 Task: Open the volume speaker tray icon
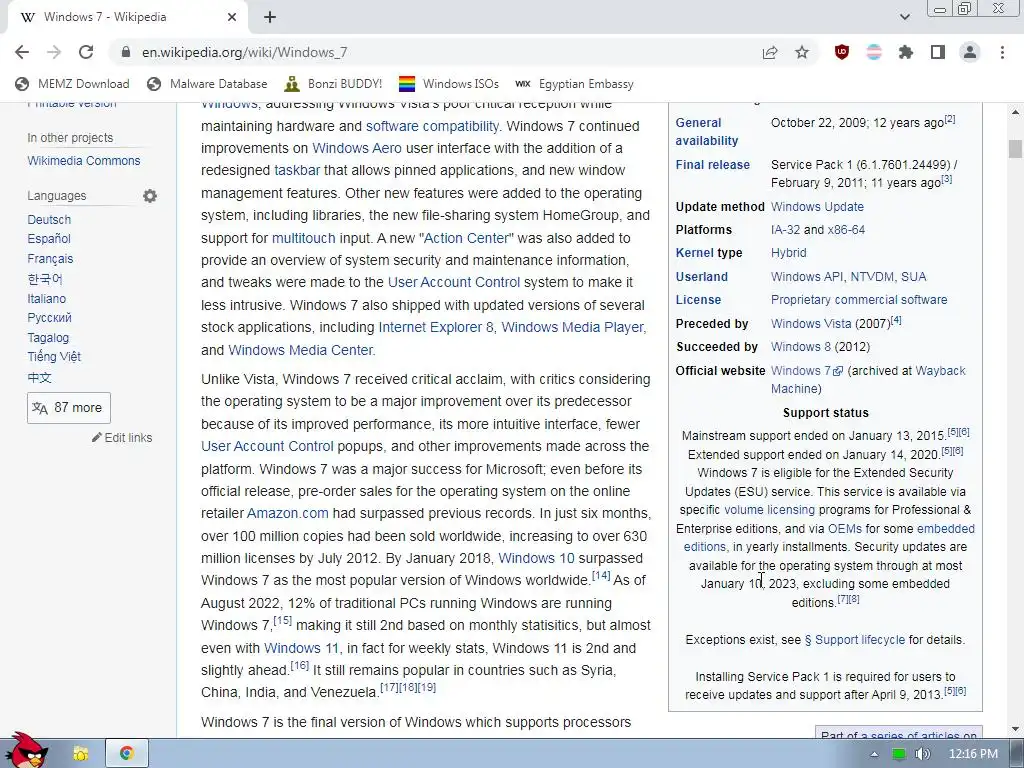click(x=922, y=754)
